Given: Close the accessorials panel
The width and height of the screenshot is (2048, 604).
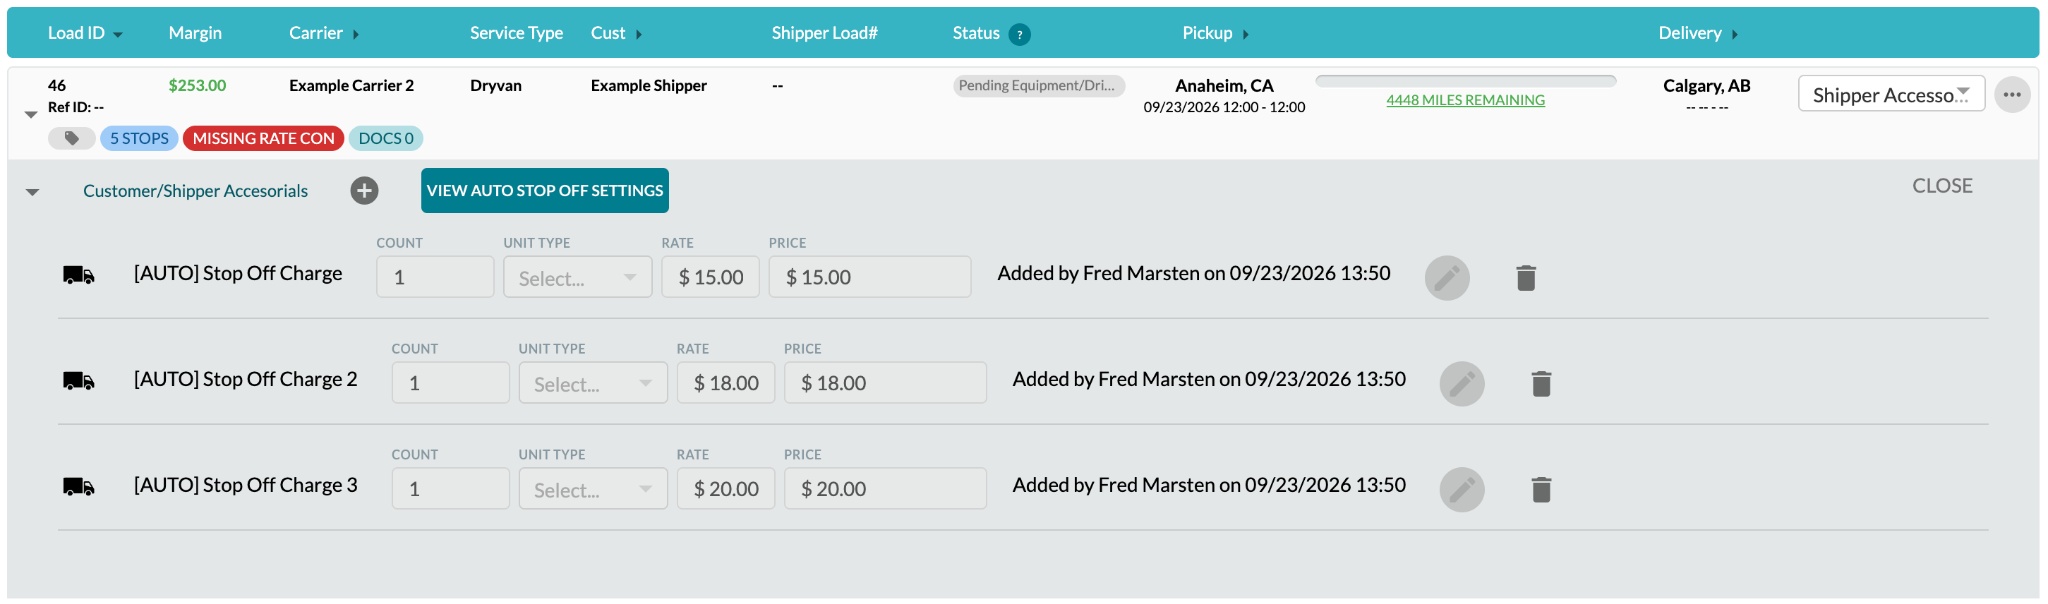Looking at the screenshot, I should point(1942,186).
